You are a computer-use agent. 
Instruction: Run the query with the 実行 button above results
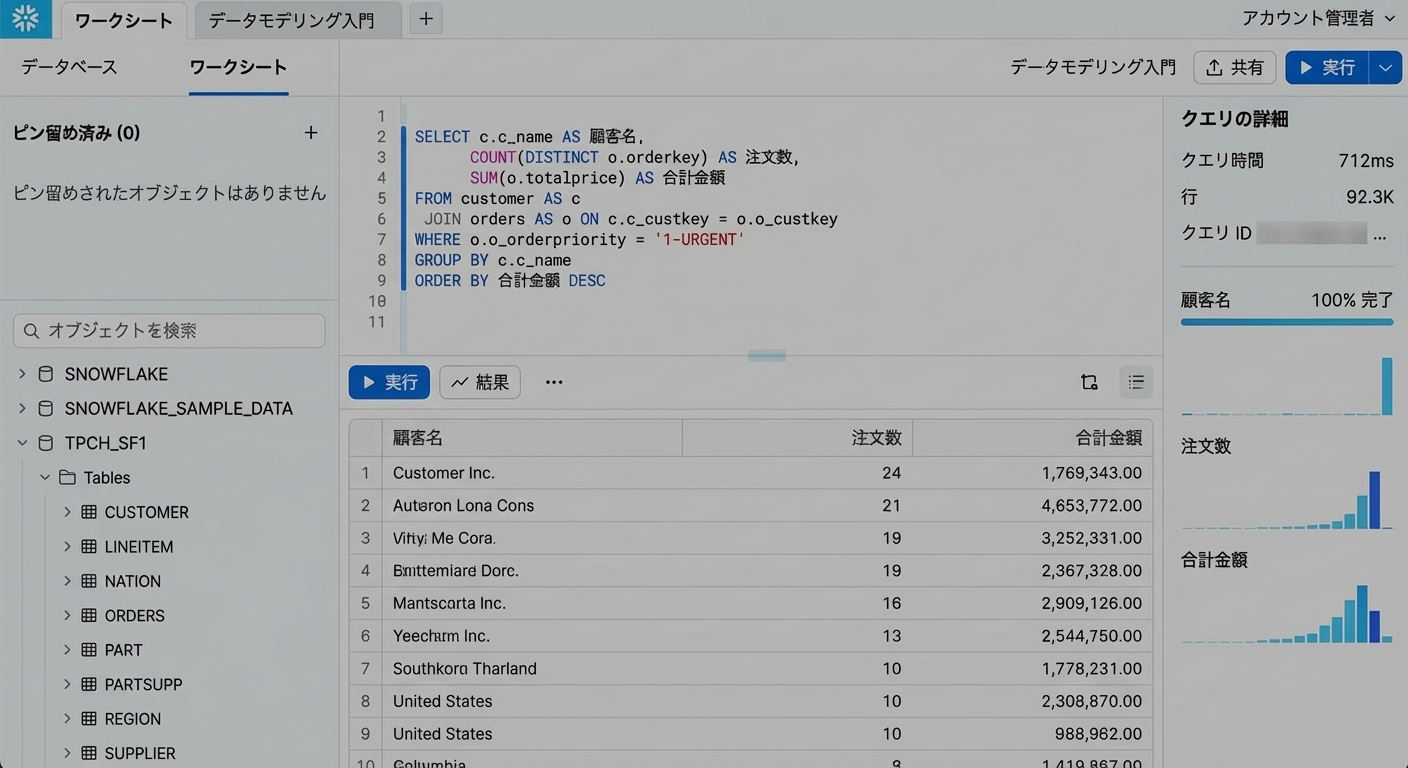pos(389,382)
